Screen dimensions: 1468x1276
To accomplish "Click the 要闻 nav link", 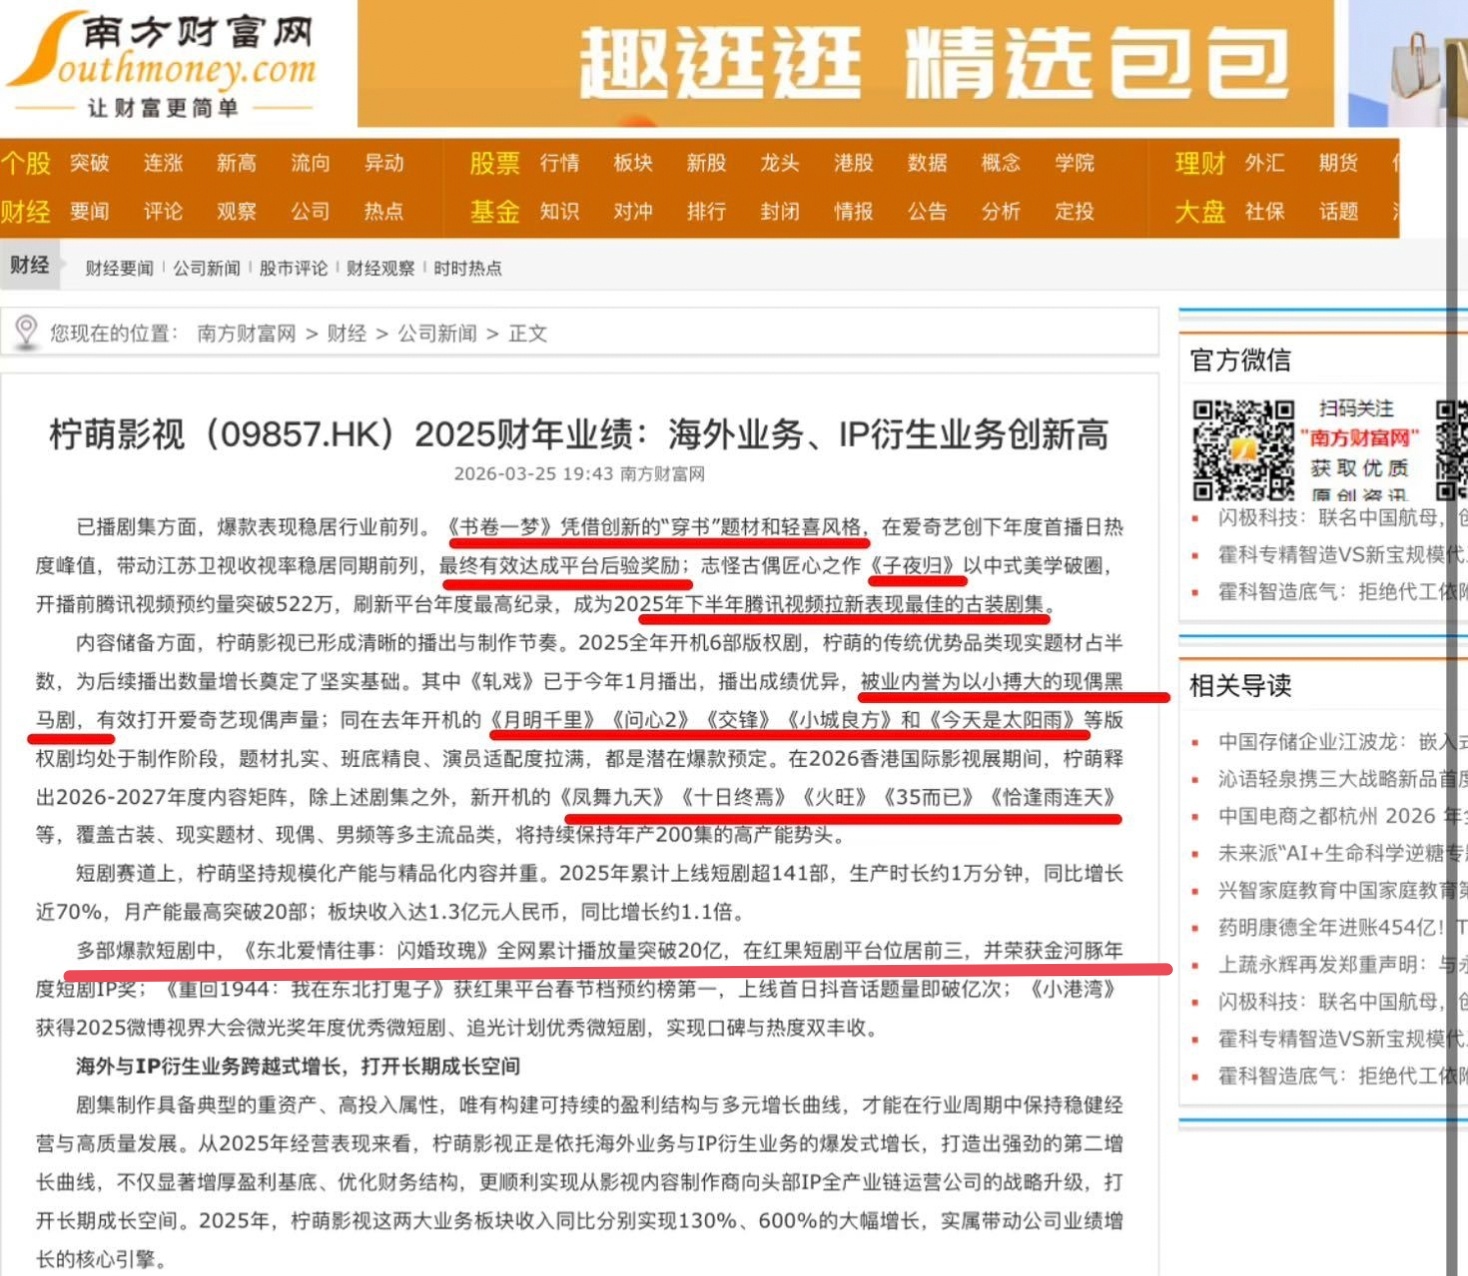I will coord(90,211).
